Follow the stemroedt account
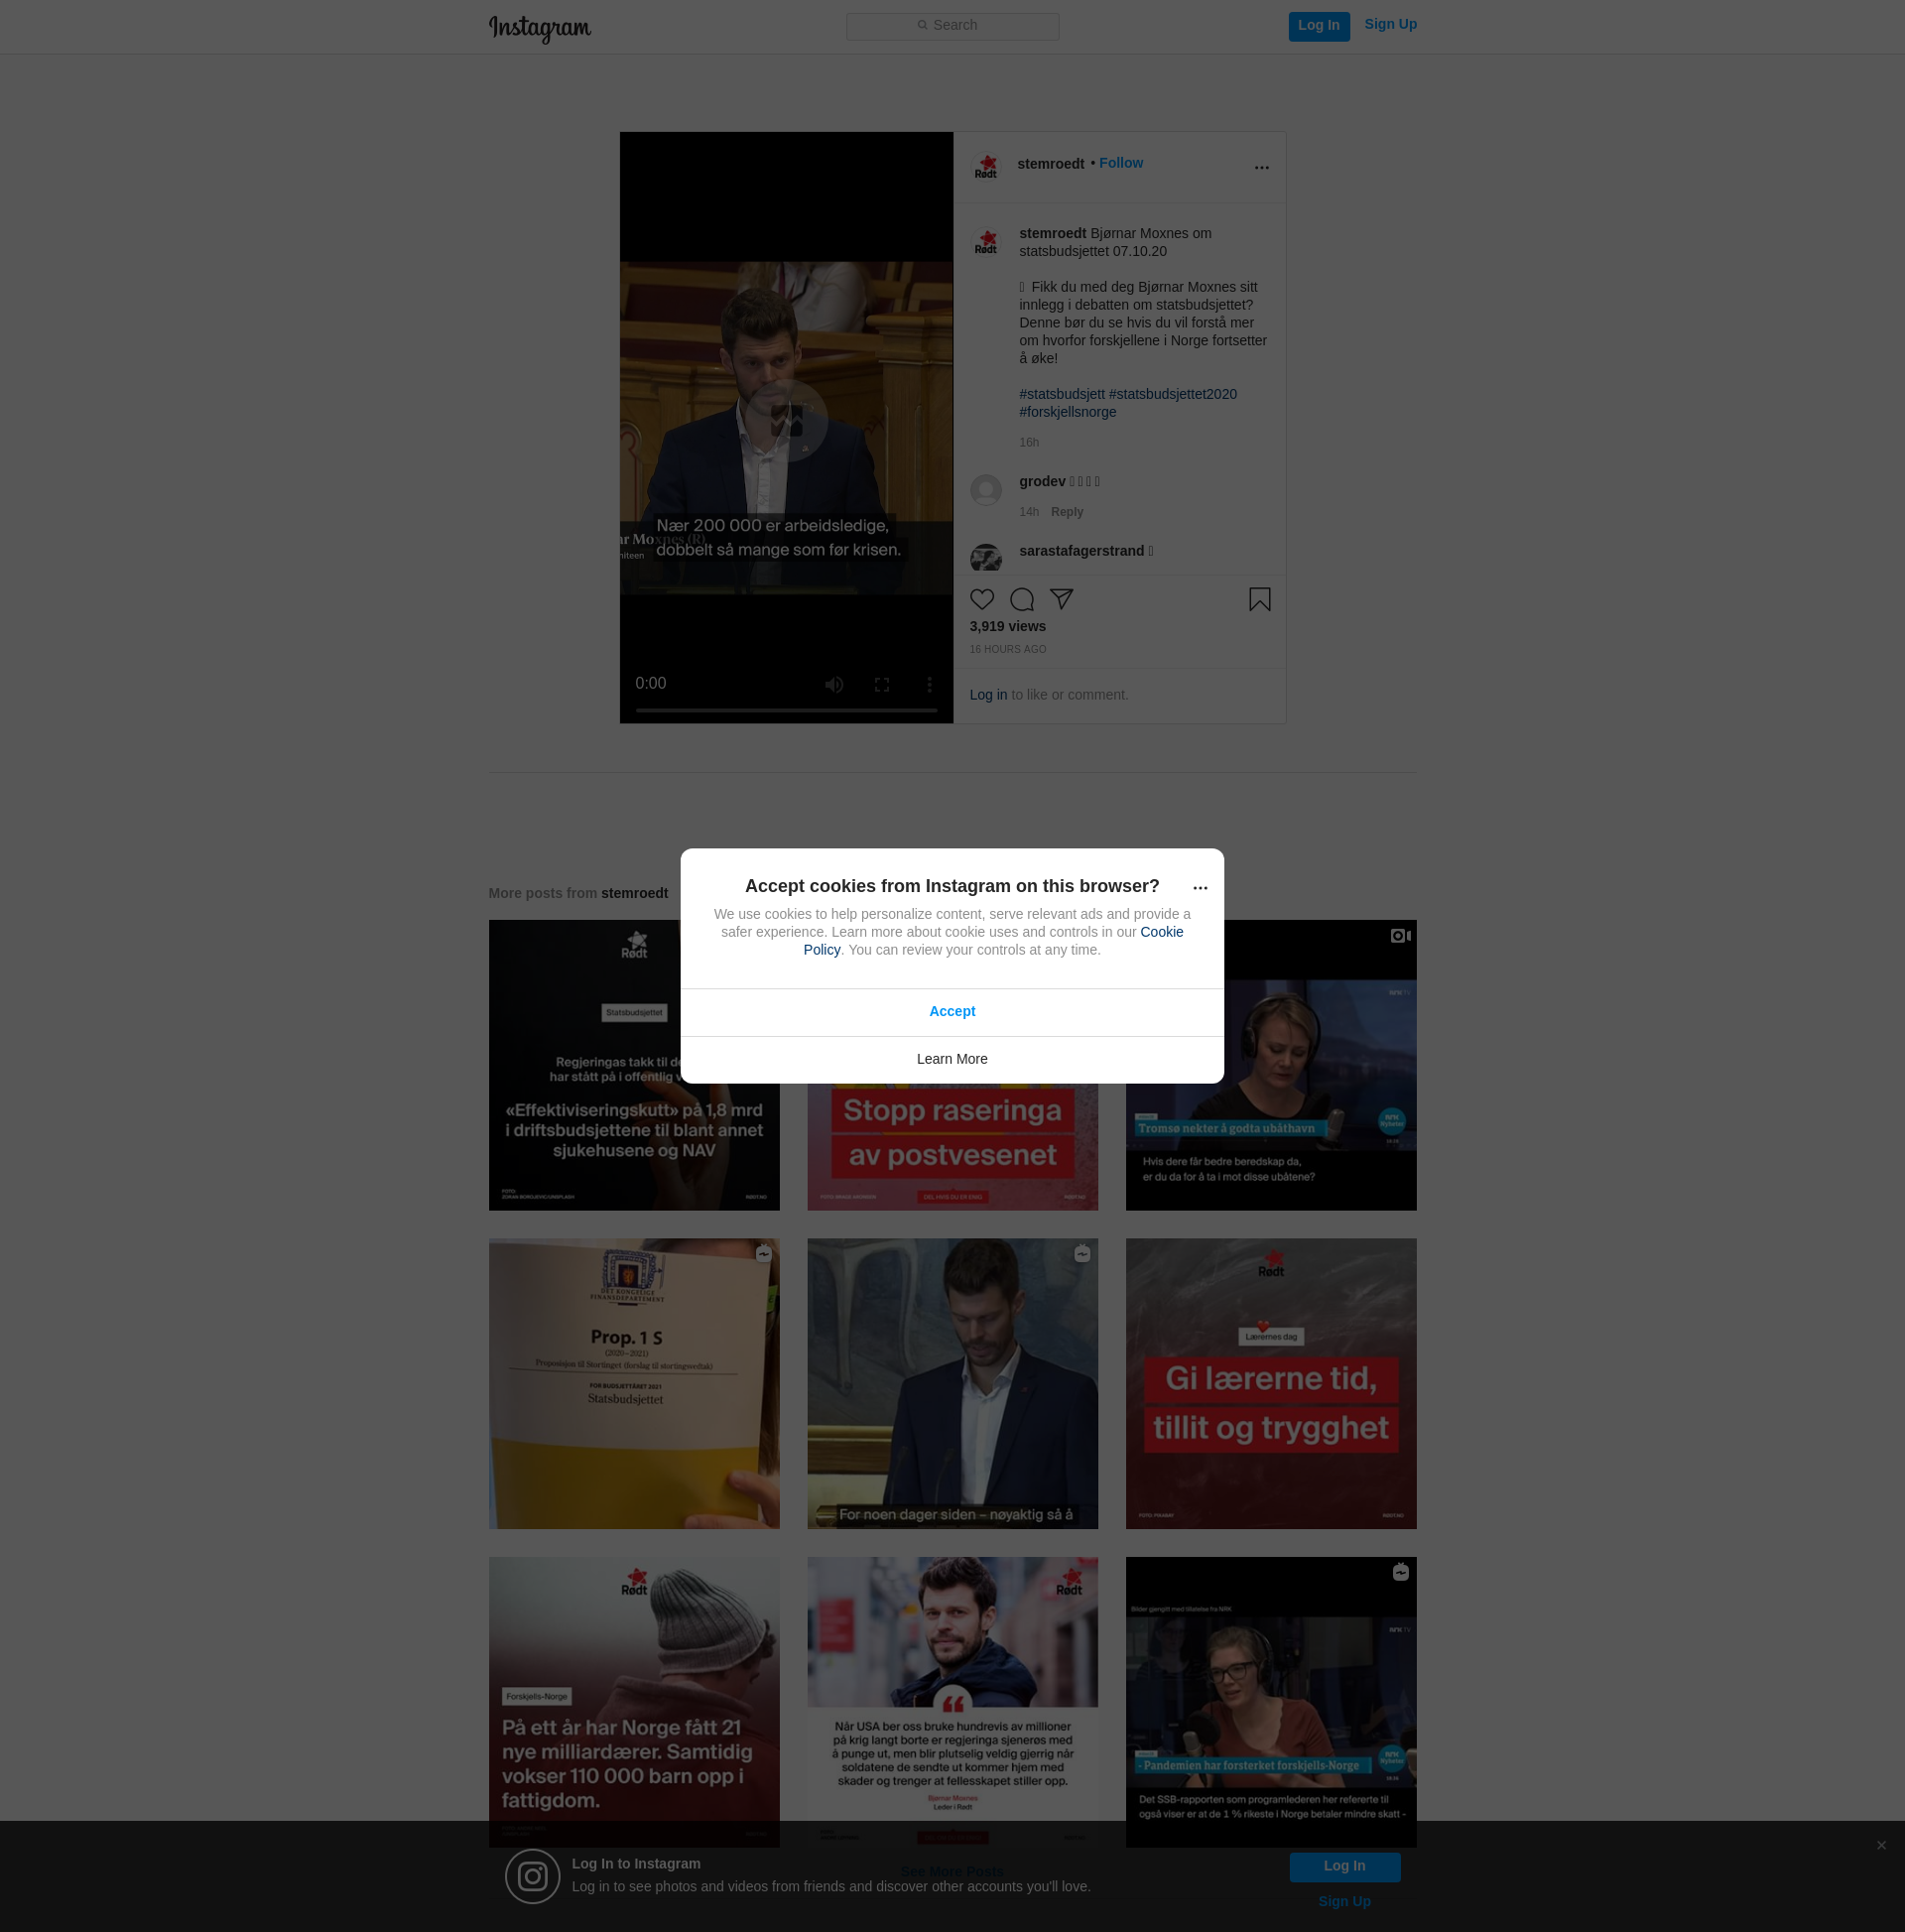The height and width of the screenshot is (1932, 1905). 1120,163
